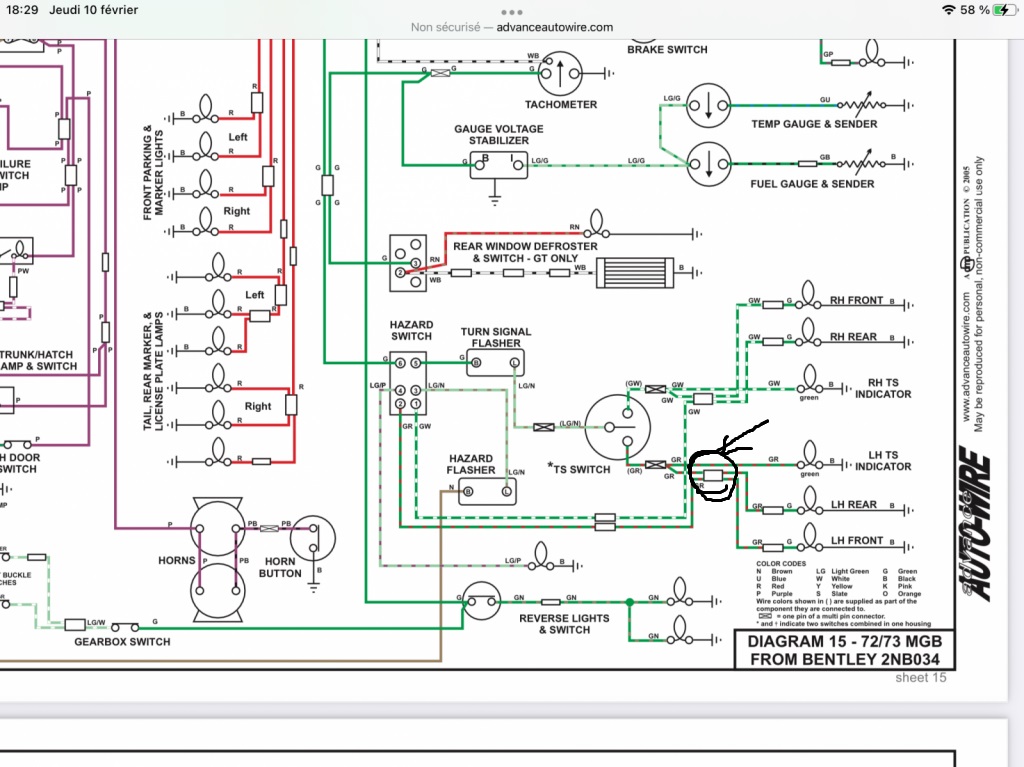1024x767 pixels.
Task: Tap the "TACHOMETER" label
Action: click(561, 105)
